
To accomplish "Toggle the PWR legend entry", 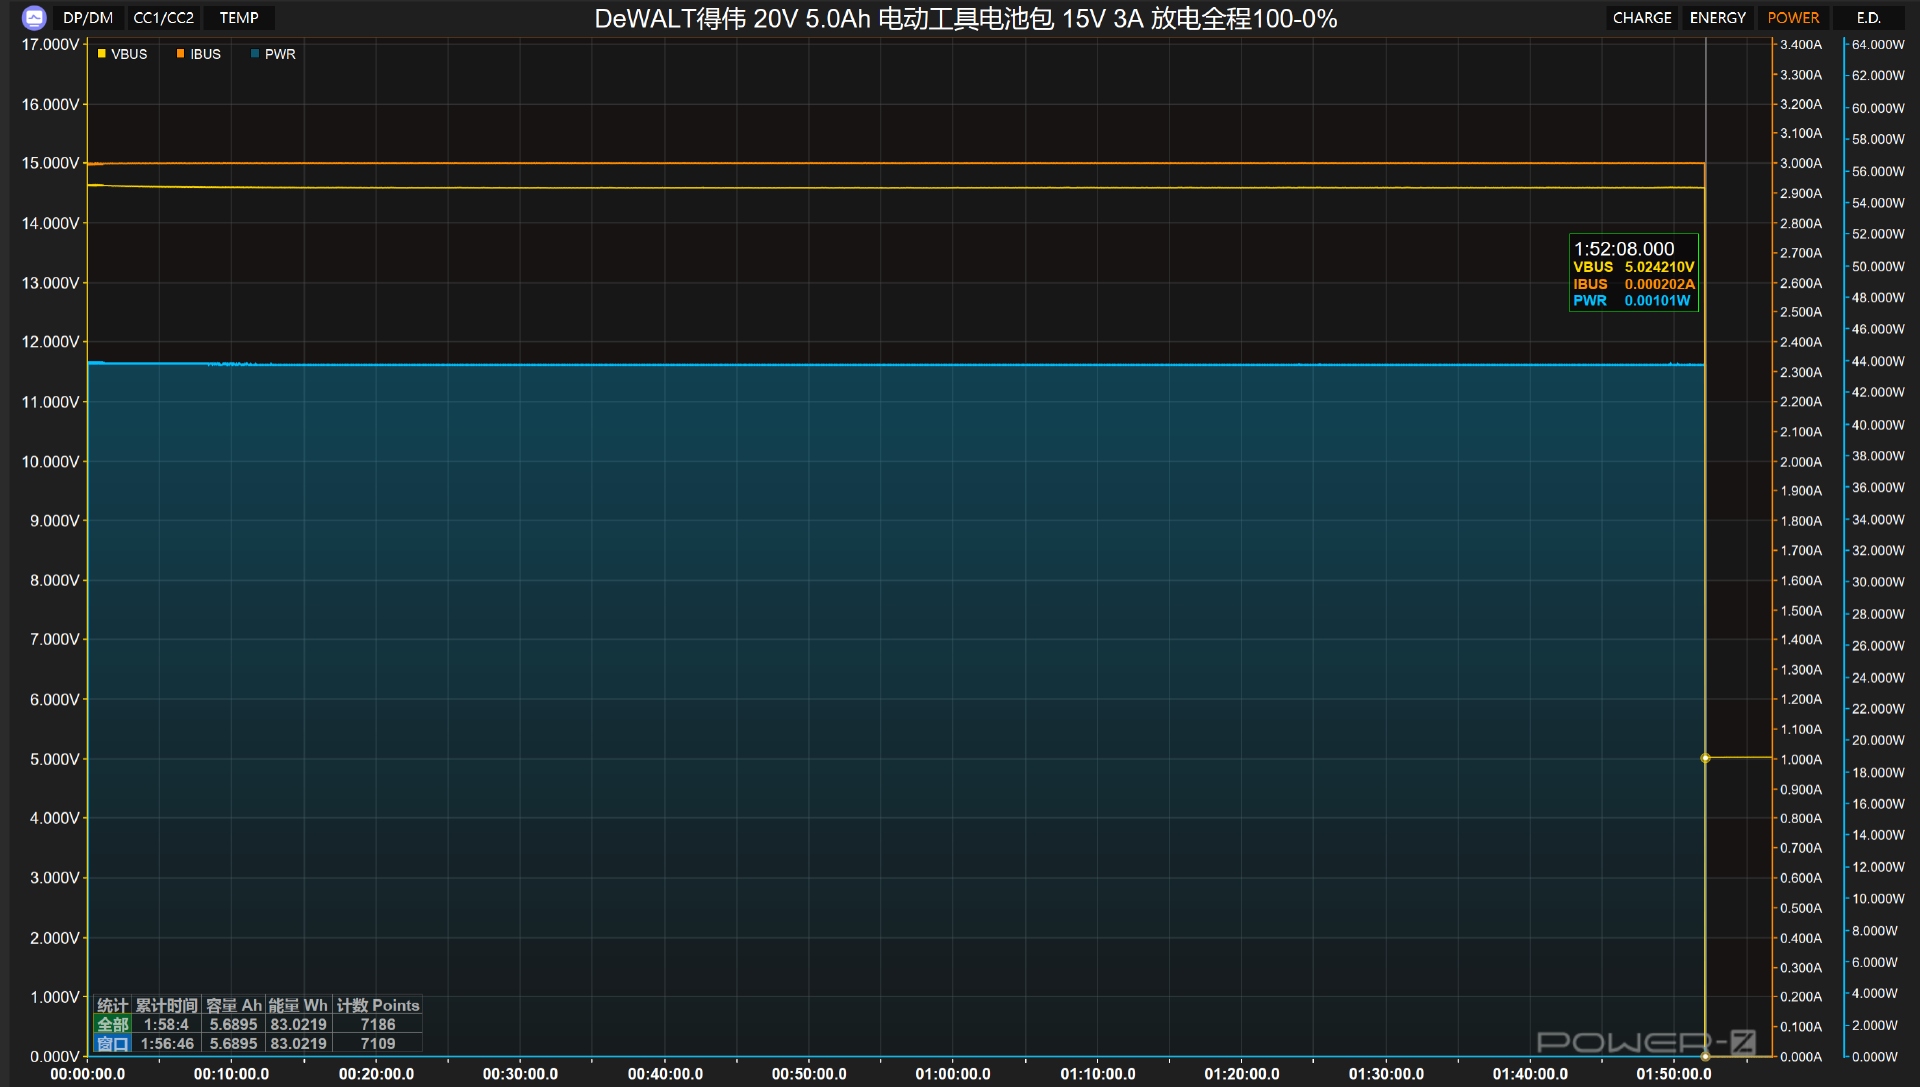I will 273,54.
